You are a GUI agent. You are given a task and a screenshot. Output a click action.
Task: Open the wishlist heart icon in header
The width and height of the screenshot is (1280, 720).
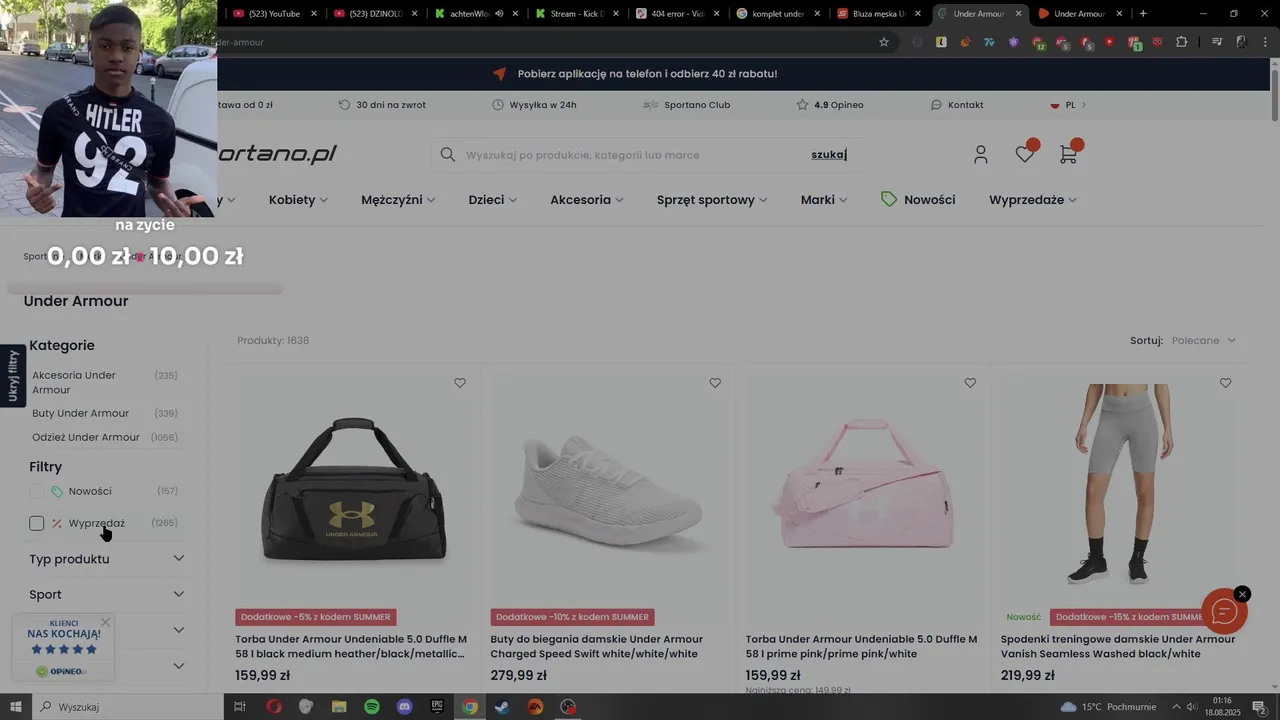[1025, 154]
